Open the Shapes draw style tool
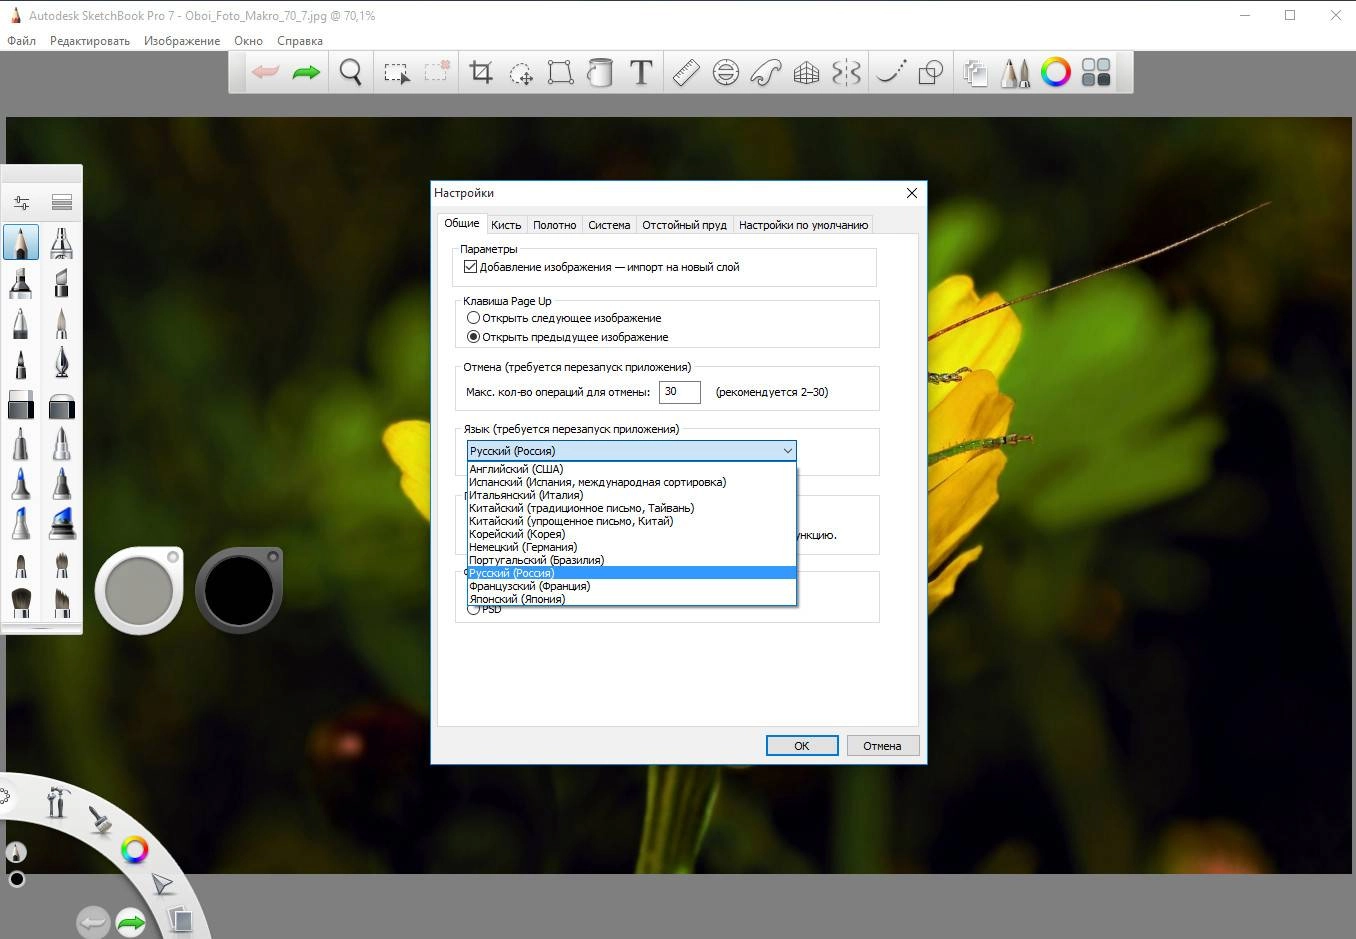 (931, 72)
